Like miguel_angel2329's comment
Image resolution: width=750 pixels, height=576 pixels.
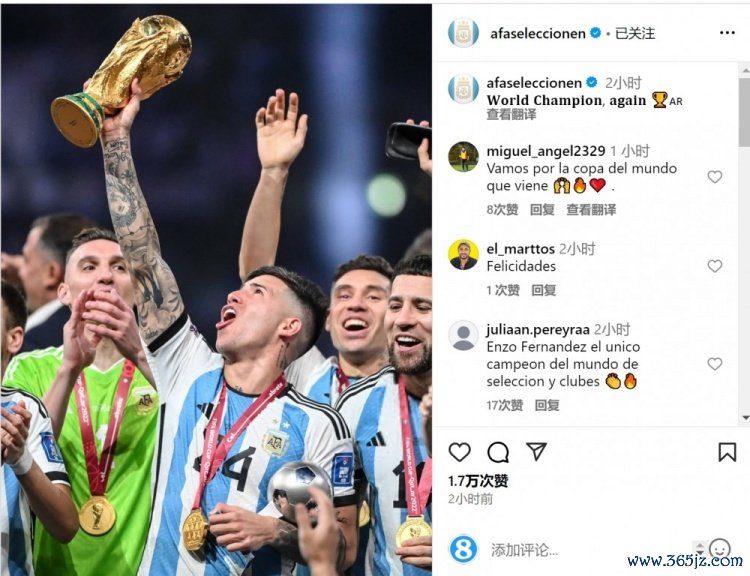pyautogui.click(x=715, y=177)
